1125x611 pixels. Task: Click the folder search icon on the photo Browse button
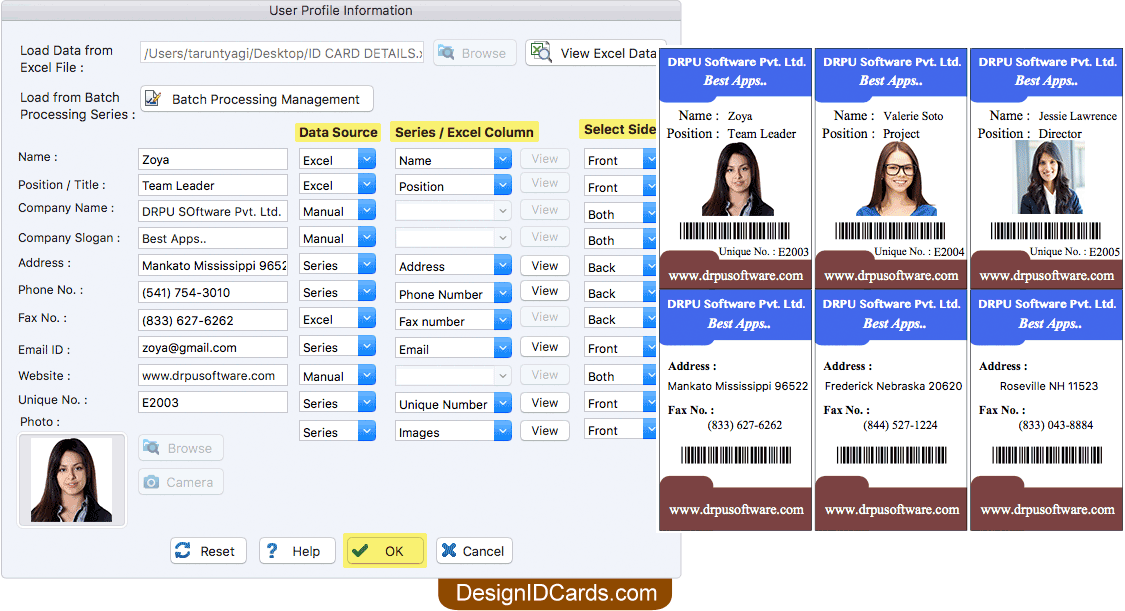[151, 447]
